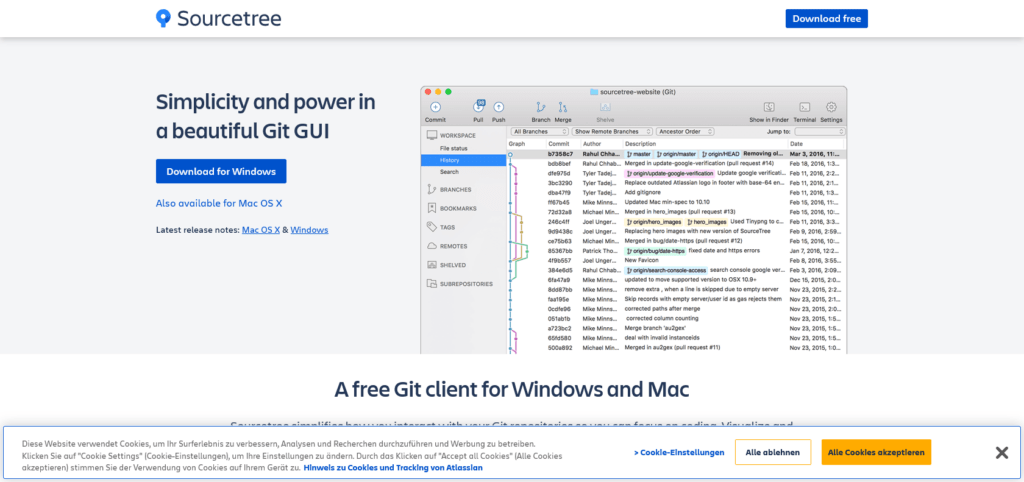The height and width of the screenshot is (482, 1024).
Task: Open Cookie-Einstellungen link
Action: pyautogui.click(x=679, y=452)
